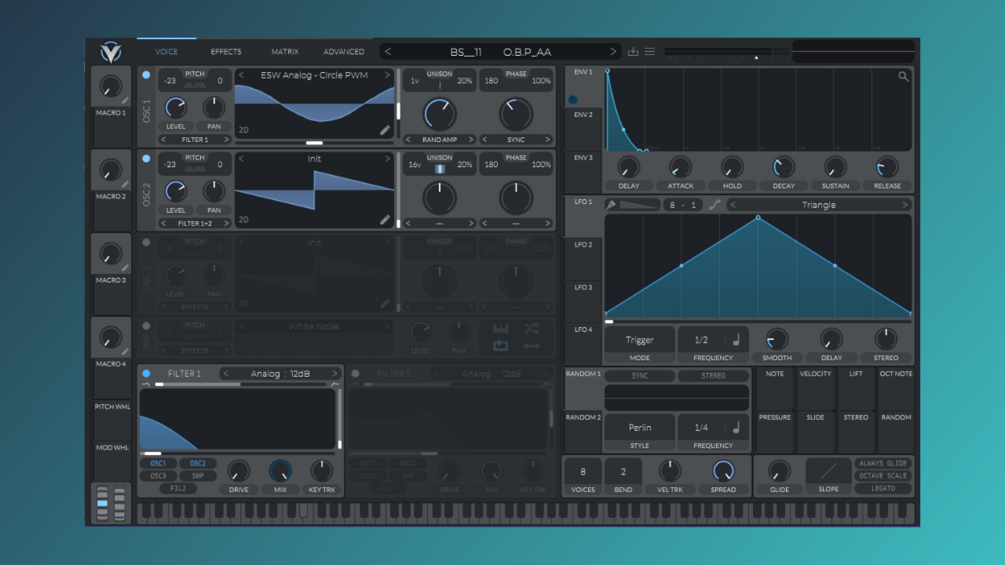Enable the sampler power toggle

tap(146, 326)
